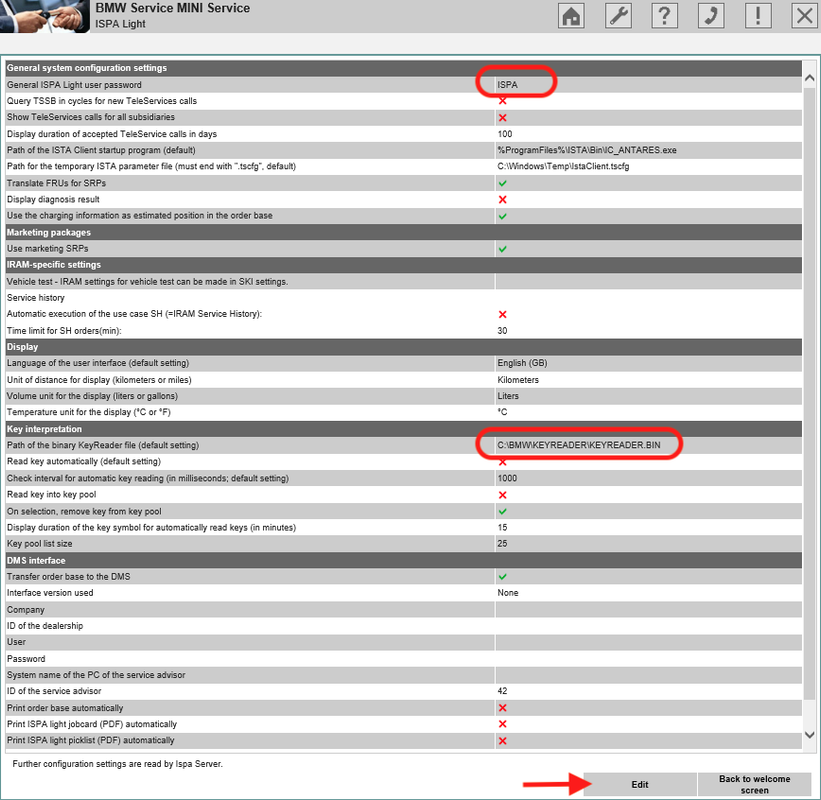821x800 pixels.
Task: Select Kilometers distance unit value
Action: [x=518, y=380]
